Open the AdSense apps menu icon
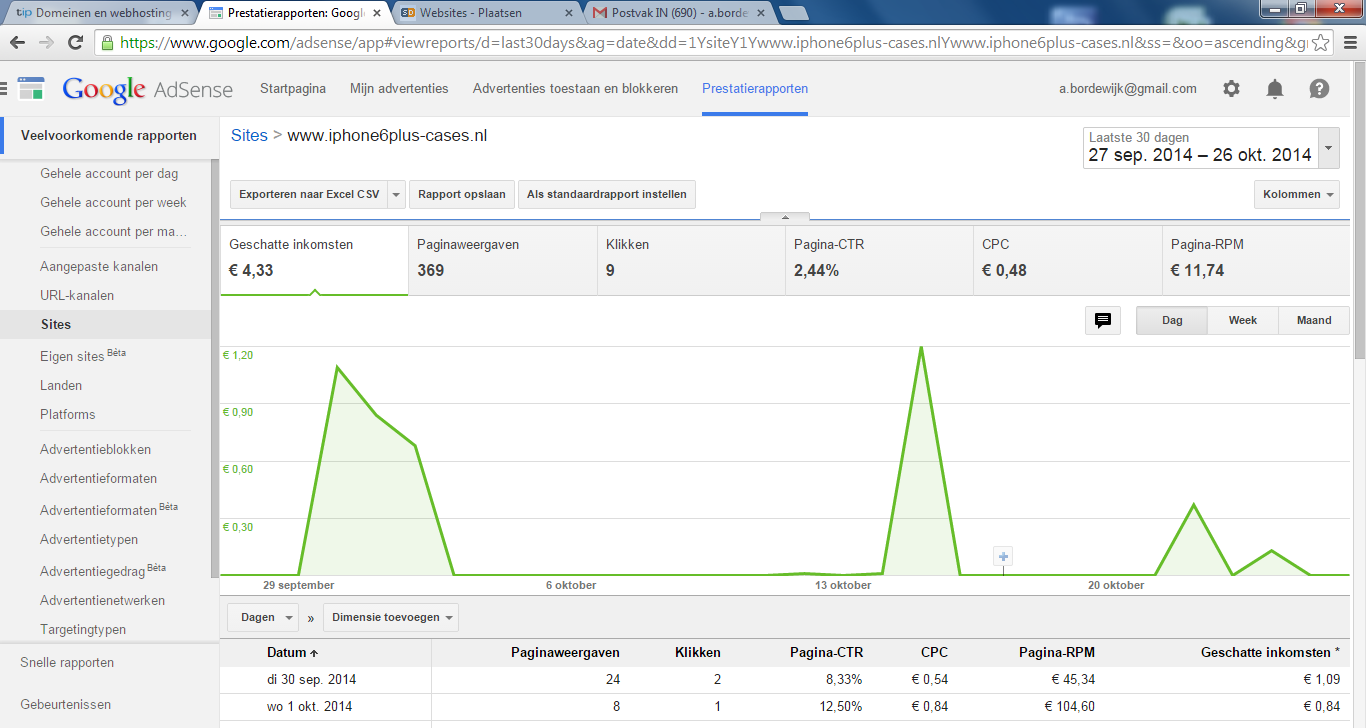 tap(31, 88)
